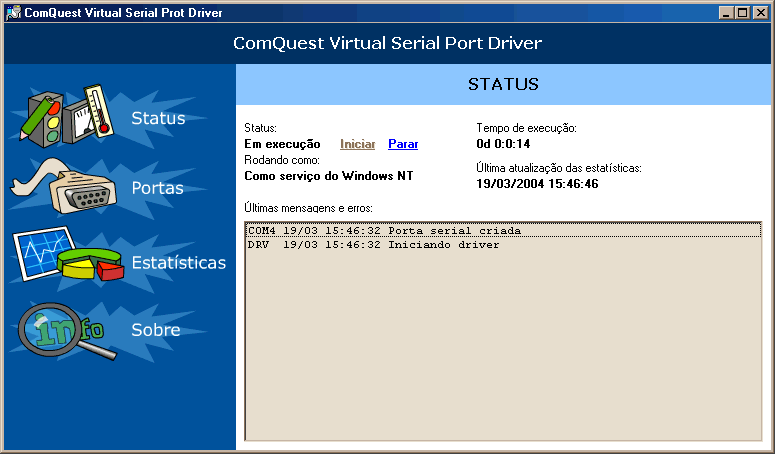The width and height of the screenshot is (775, 454).
Task: Click the STATUS header banner
Action: tap(503, 84)
